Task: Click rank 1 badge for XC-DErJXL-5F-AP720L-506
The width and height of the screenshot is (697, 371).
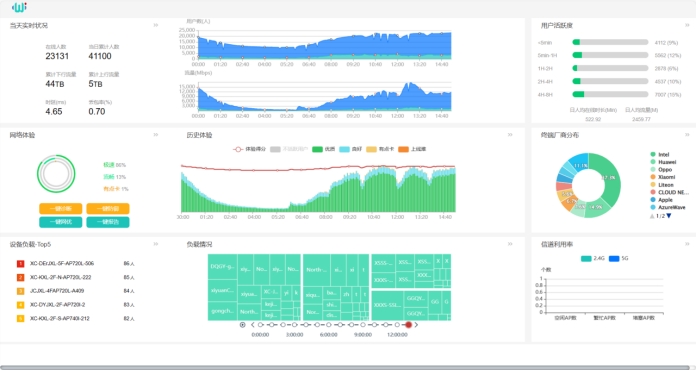Action: [x=20, y=263]
